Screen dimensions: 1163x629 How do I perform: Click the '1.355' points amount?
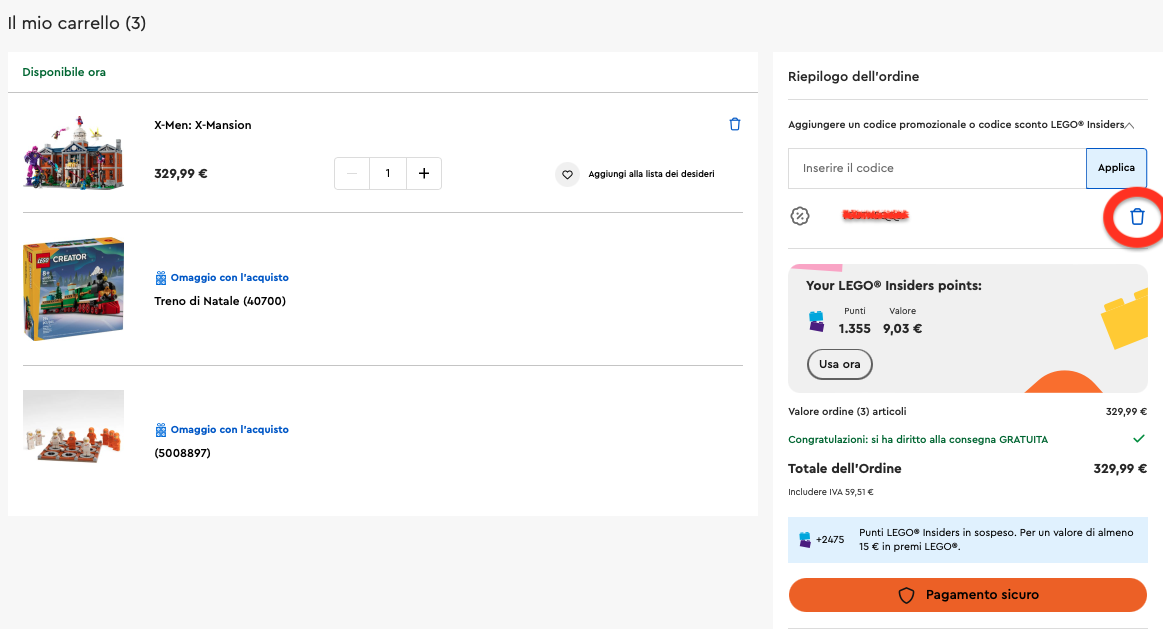[x=854, y=329]
